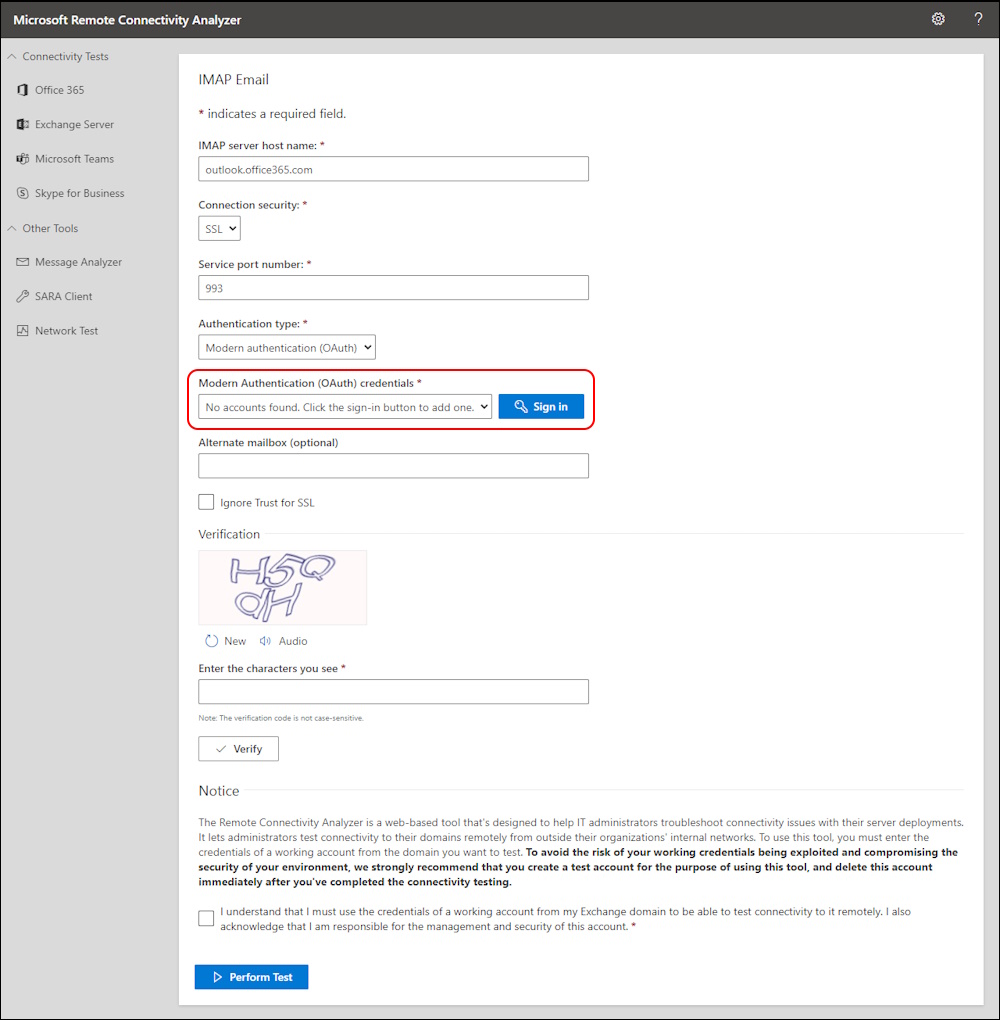Click the Network Test chart icon
Viewport: 1000px width, 1020px height.
click(x=23, y=330)
